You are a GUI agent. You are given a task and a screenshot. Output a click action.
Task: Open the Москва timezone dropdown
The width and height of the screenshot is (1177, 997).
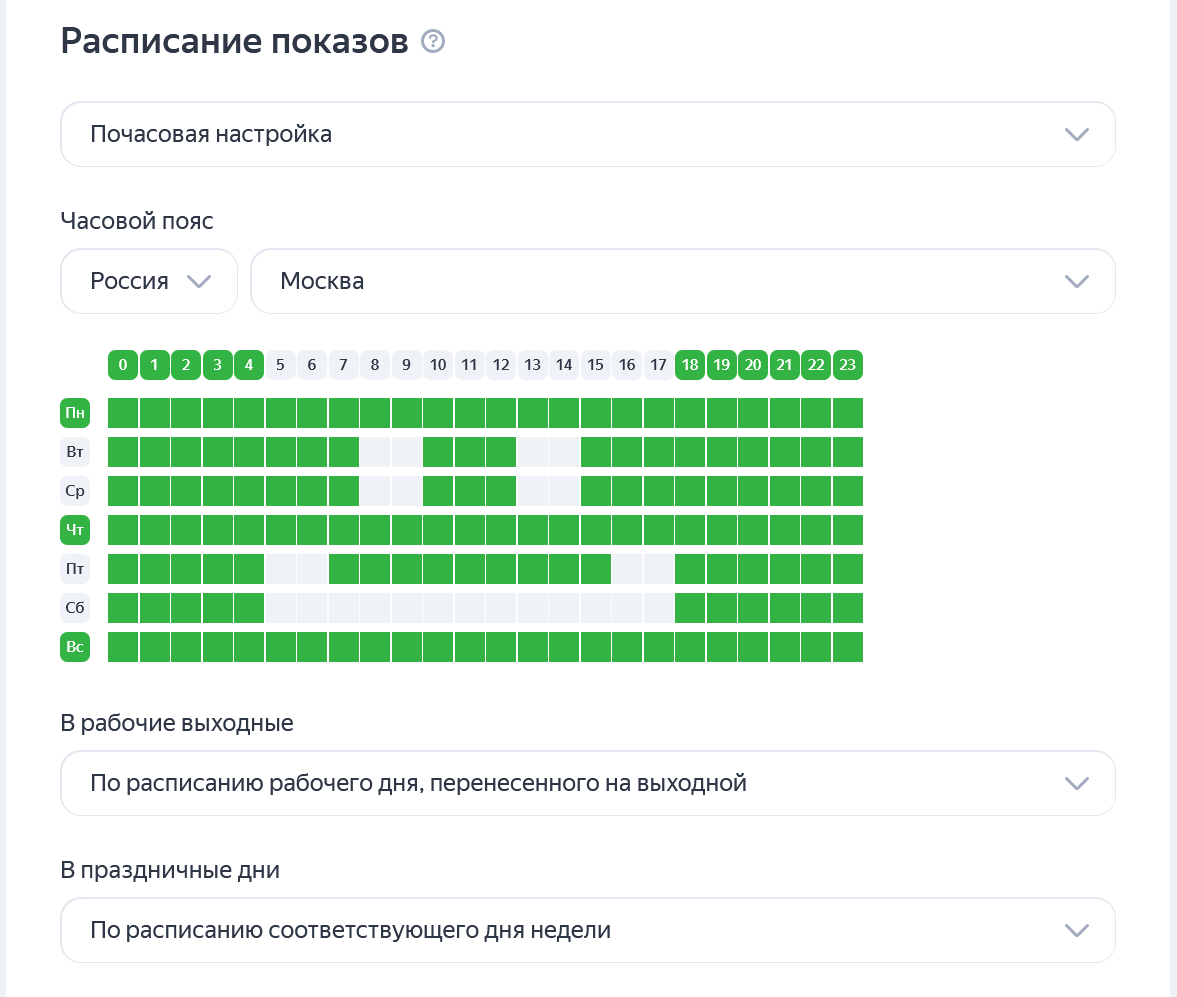click(x=683, y=281)
